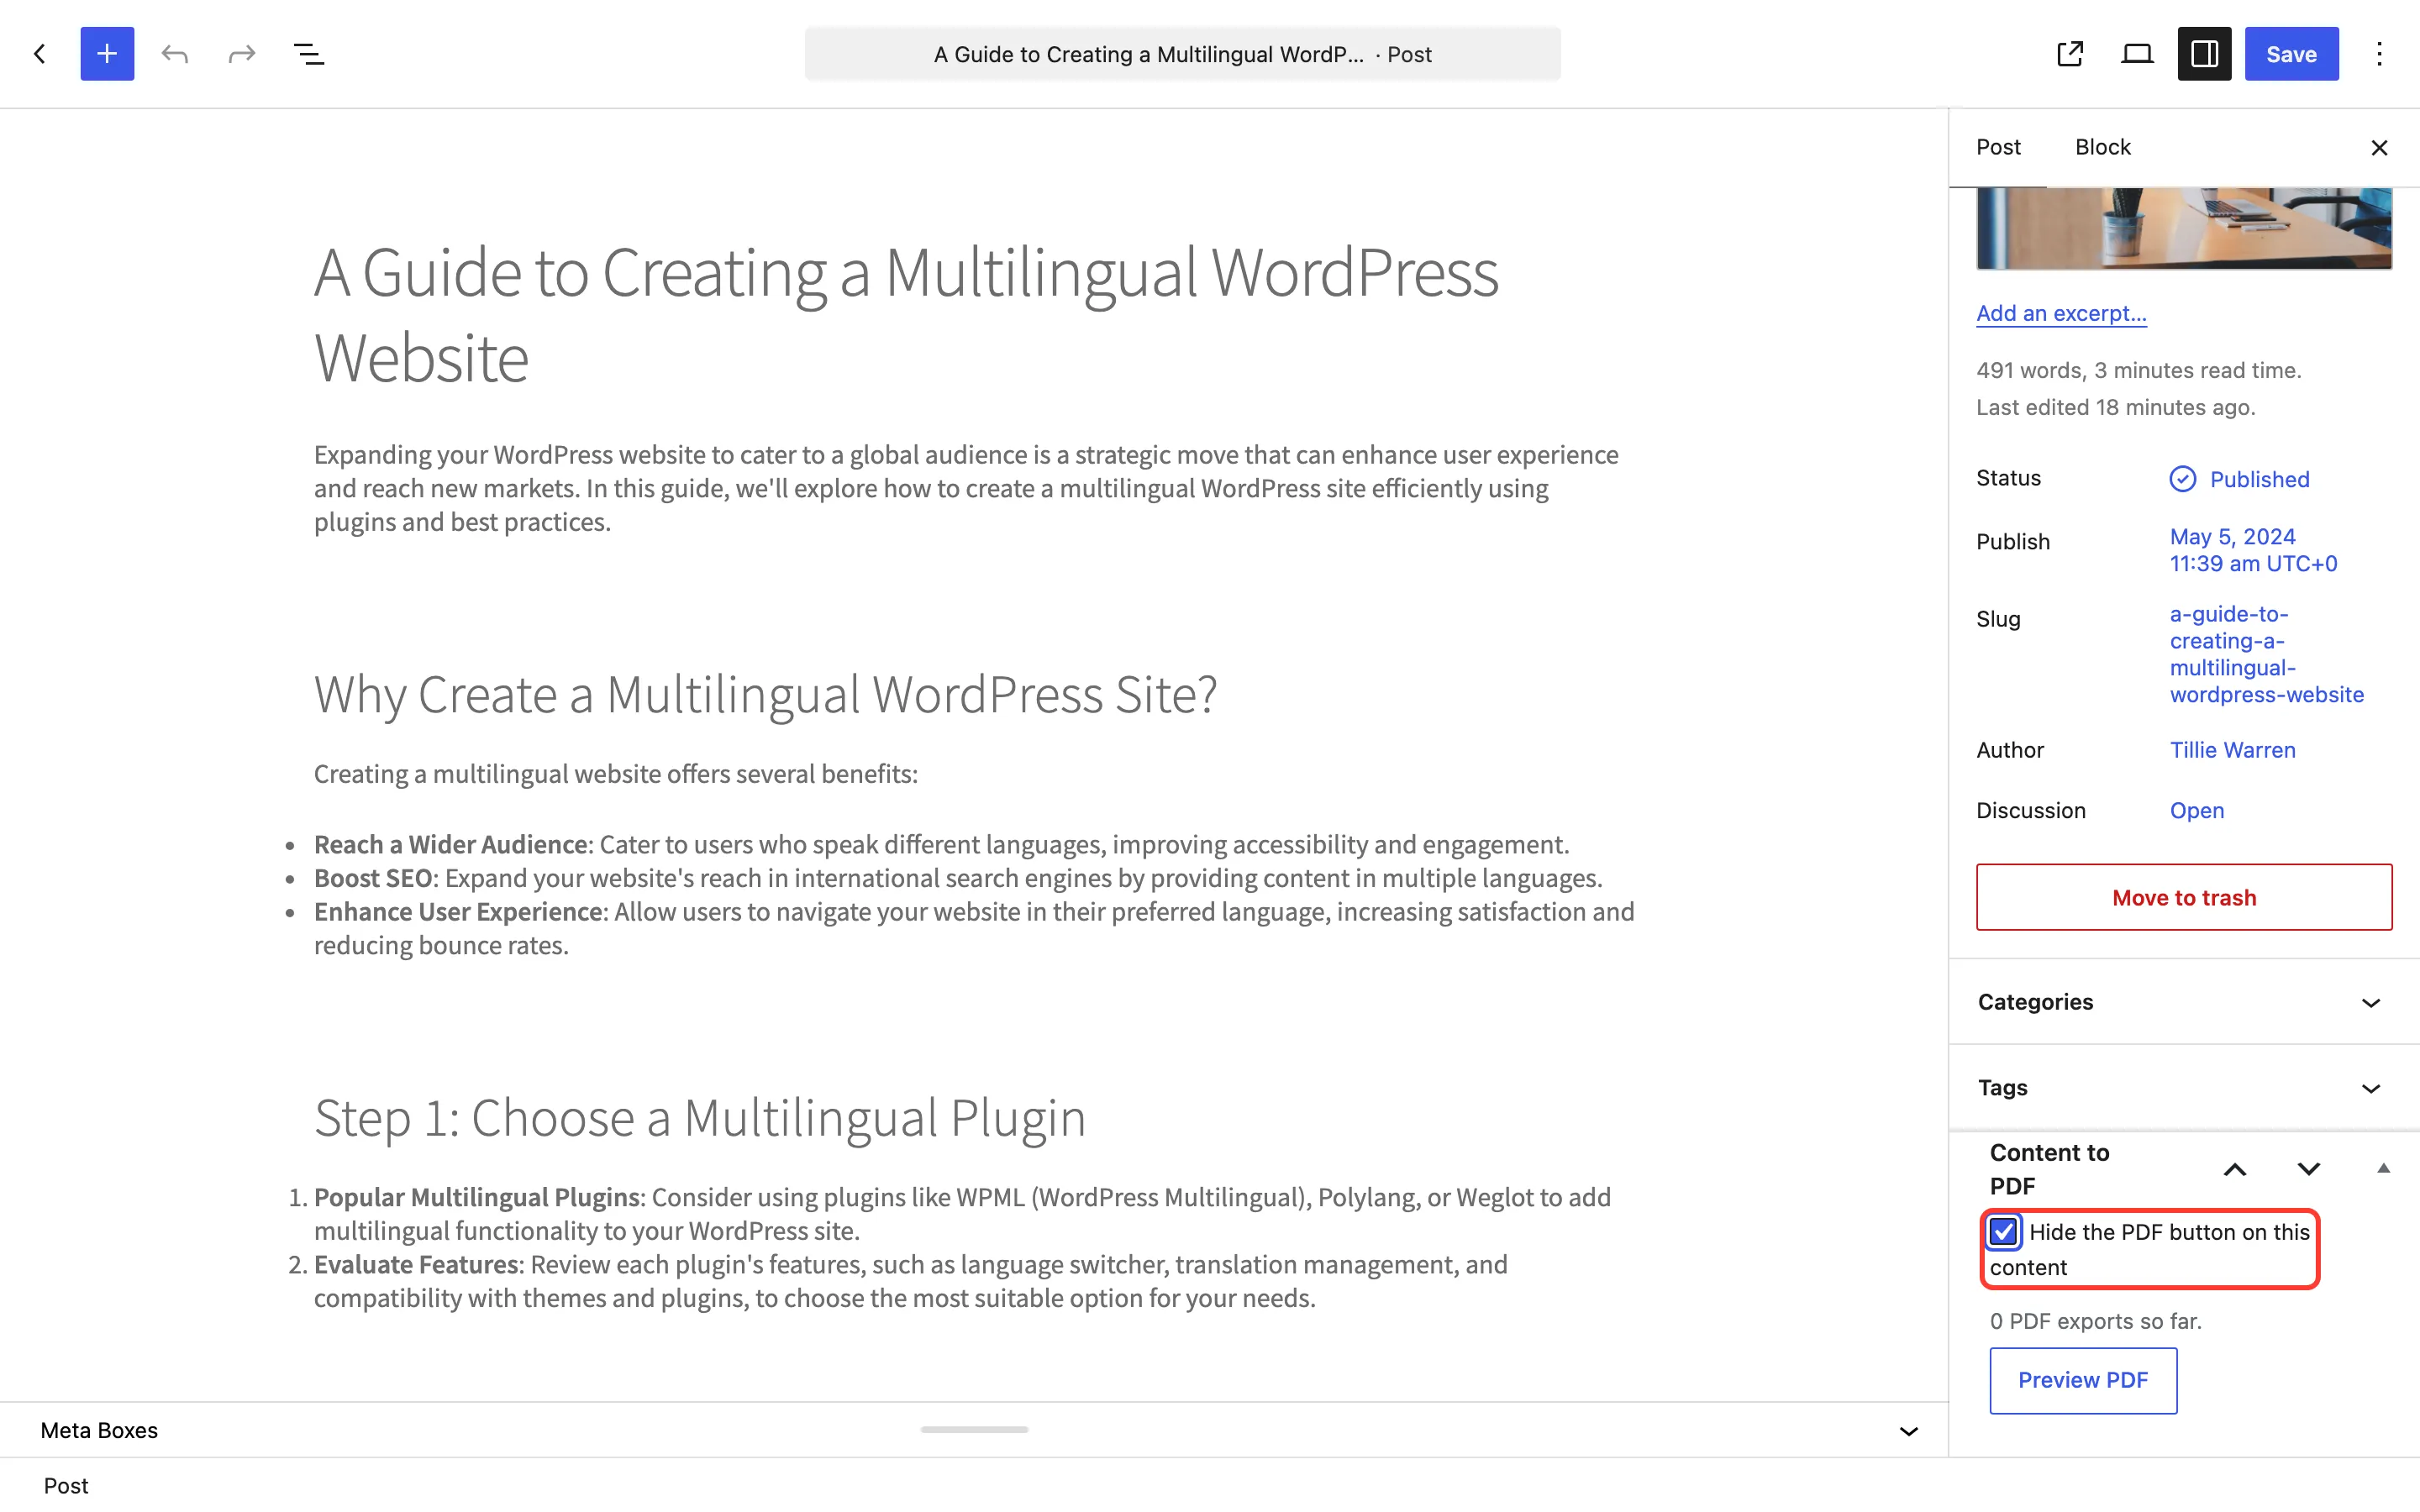
Task: Collapse the Meta Boxes section chevron
Action: tap(1908, 1431)
